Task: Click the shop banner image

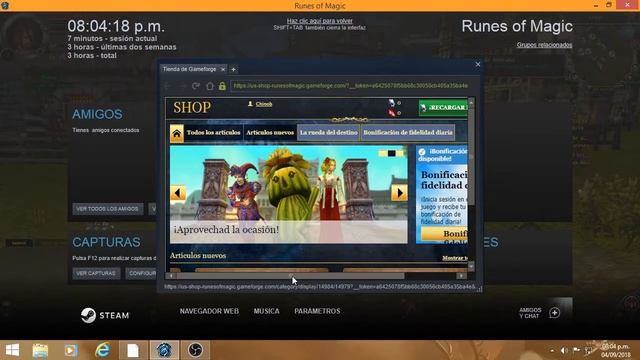Action: [x=289, y=194]
